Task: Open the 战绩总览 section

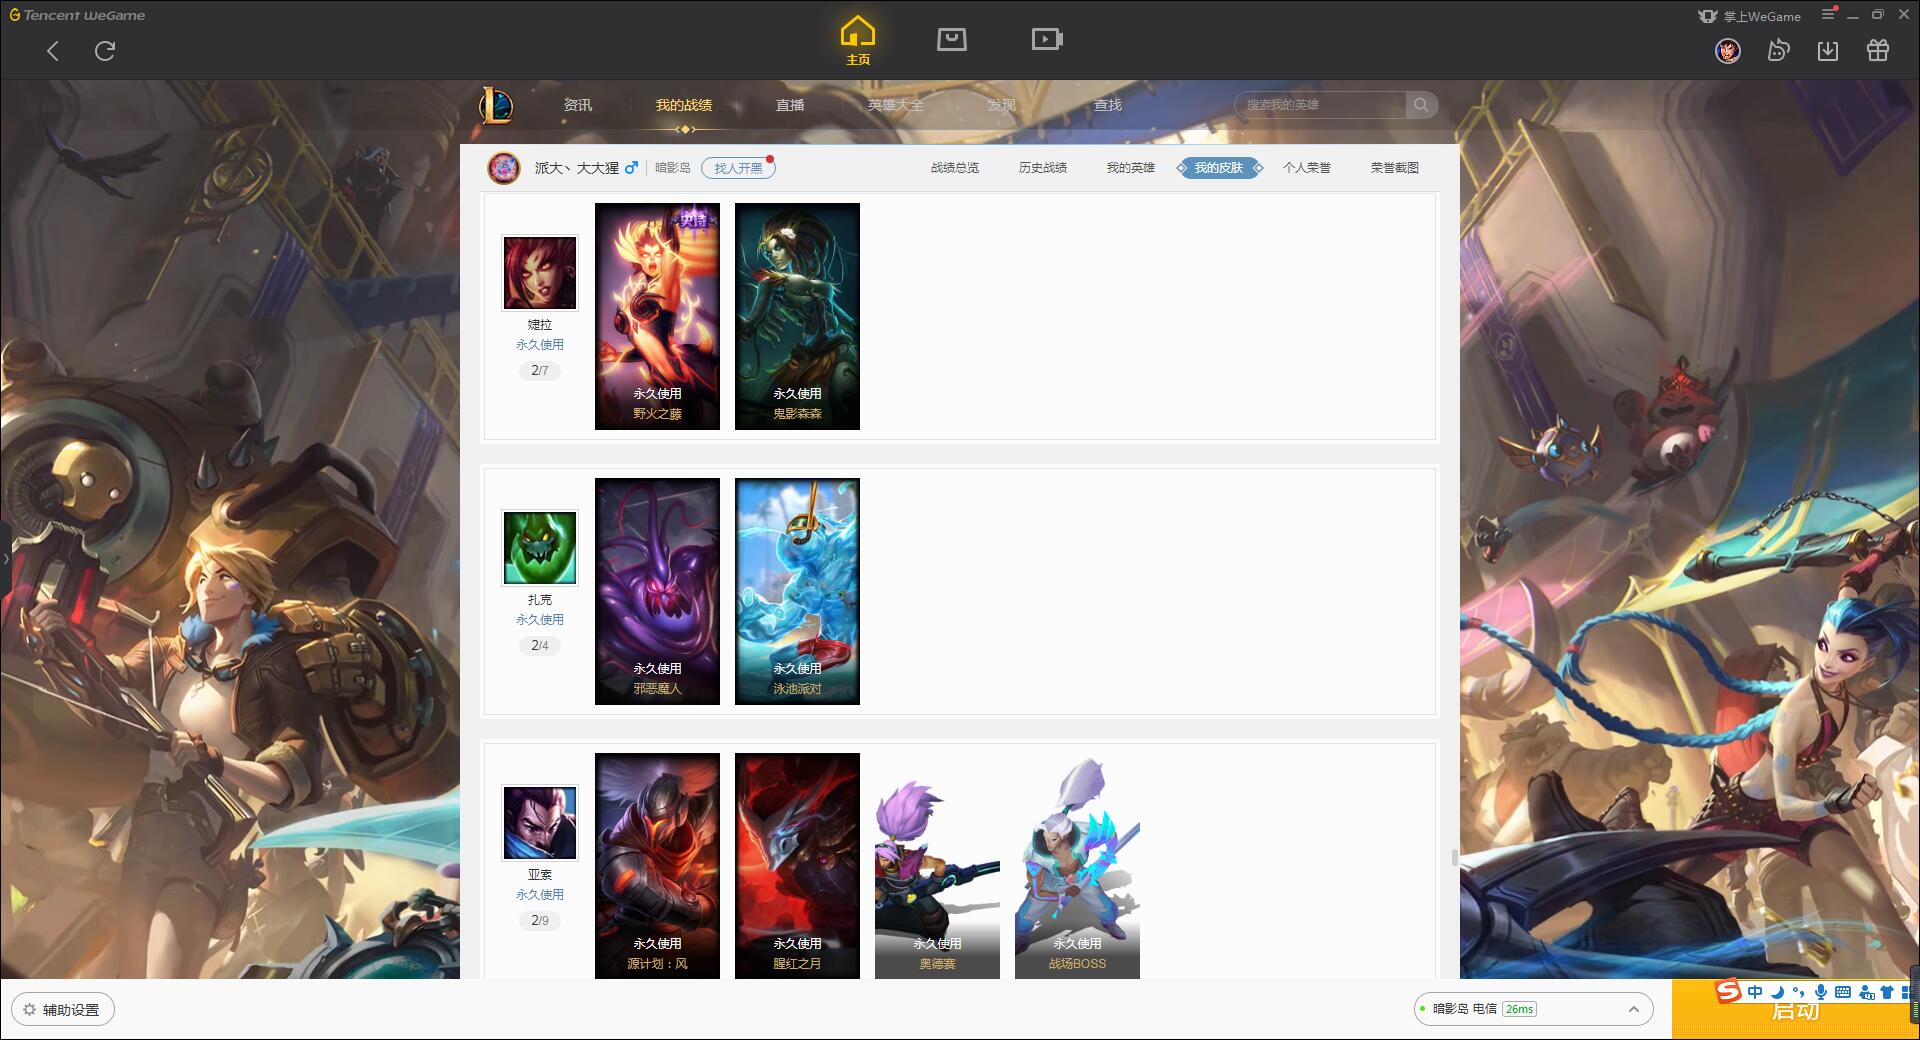Action: [x=955, y=168]
